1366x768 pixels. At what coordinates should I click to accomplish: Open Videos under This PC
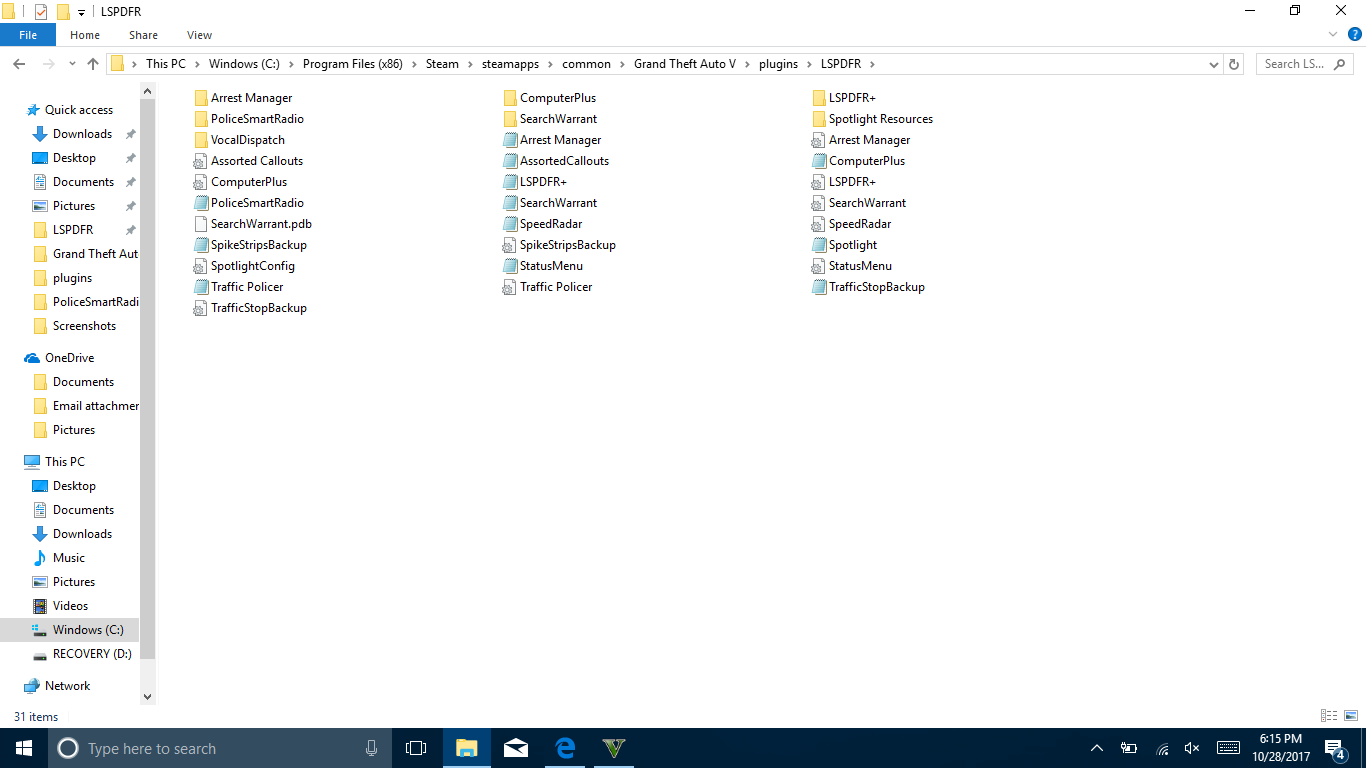pos(70,606)
